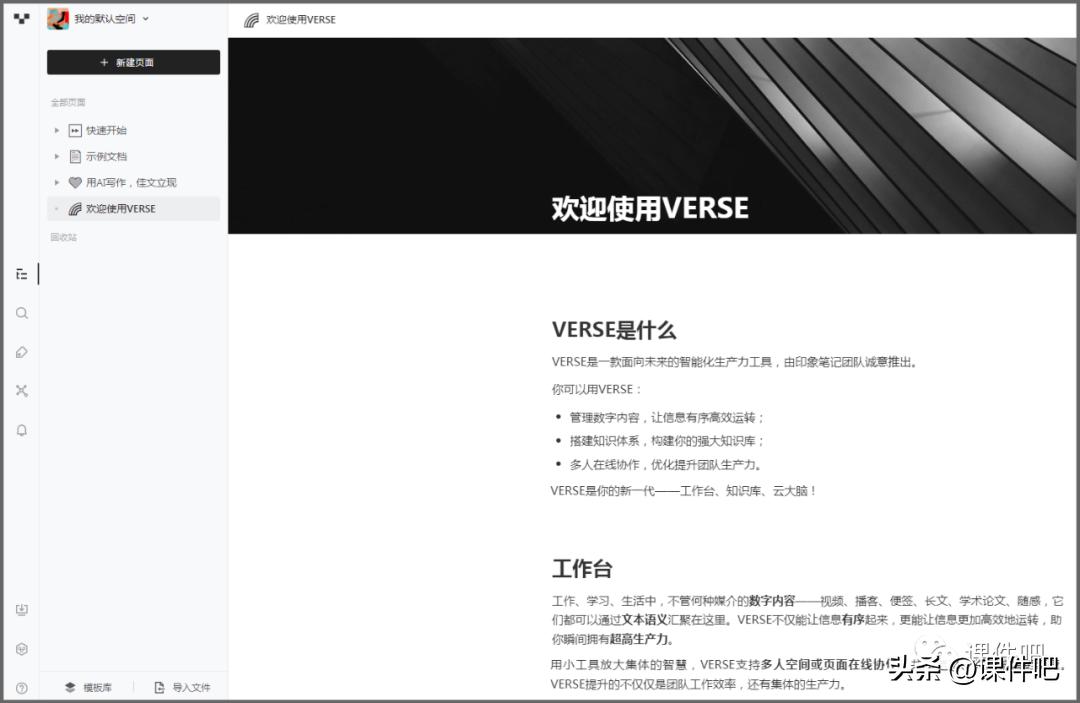Open the 快速开始 page
Image resolution: width=1080 pixels, height=703 pixels.
click(x=106, y=130)
